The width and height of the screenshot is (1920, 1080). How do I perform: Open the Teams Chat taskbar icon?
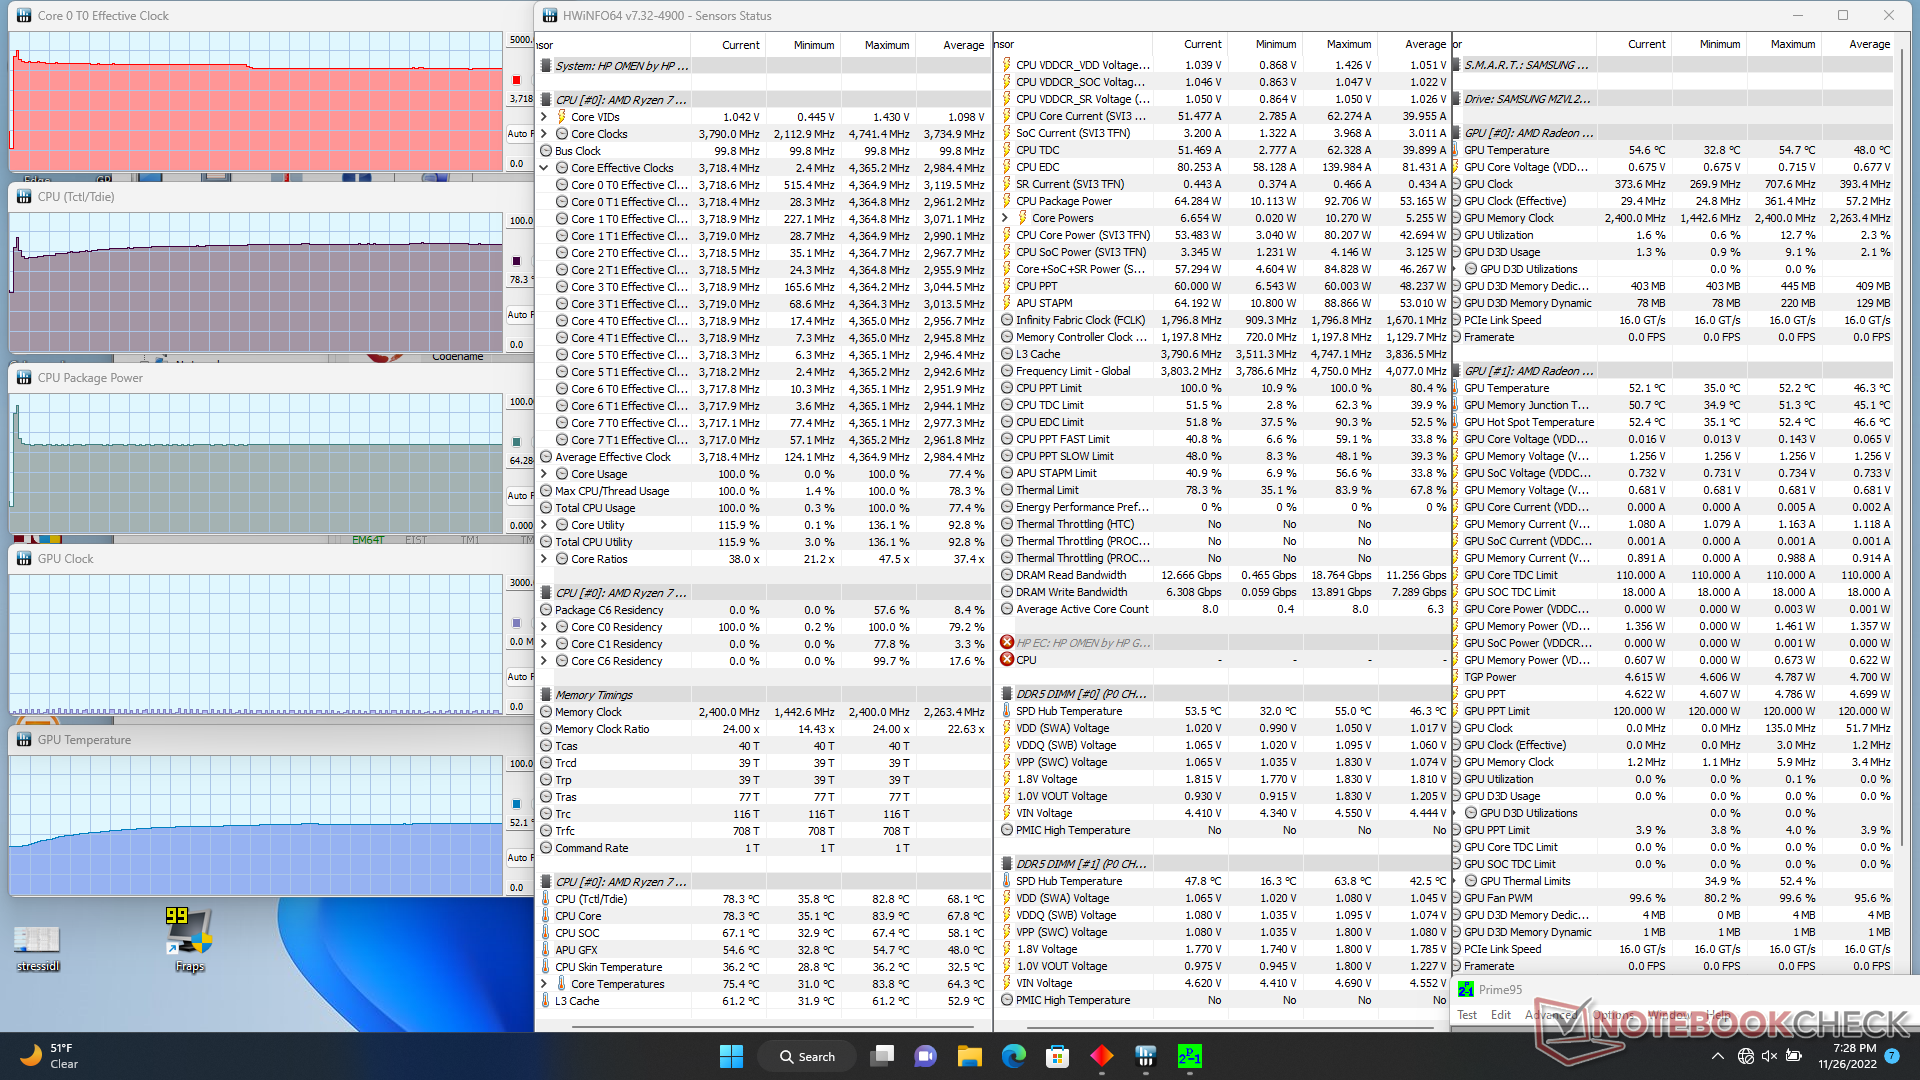tap(925, 1056)
